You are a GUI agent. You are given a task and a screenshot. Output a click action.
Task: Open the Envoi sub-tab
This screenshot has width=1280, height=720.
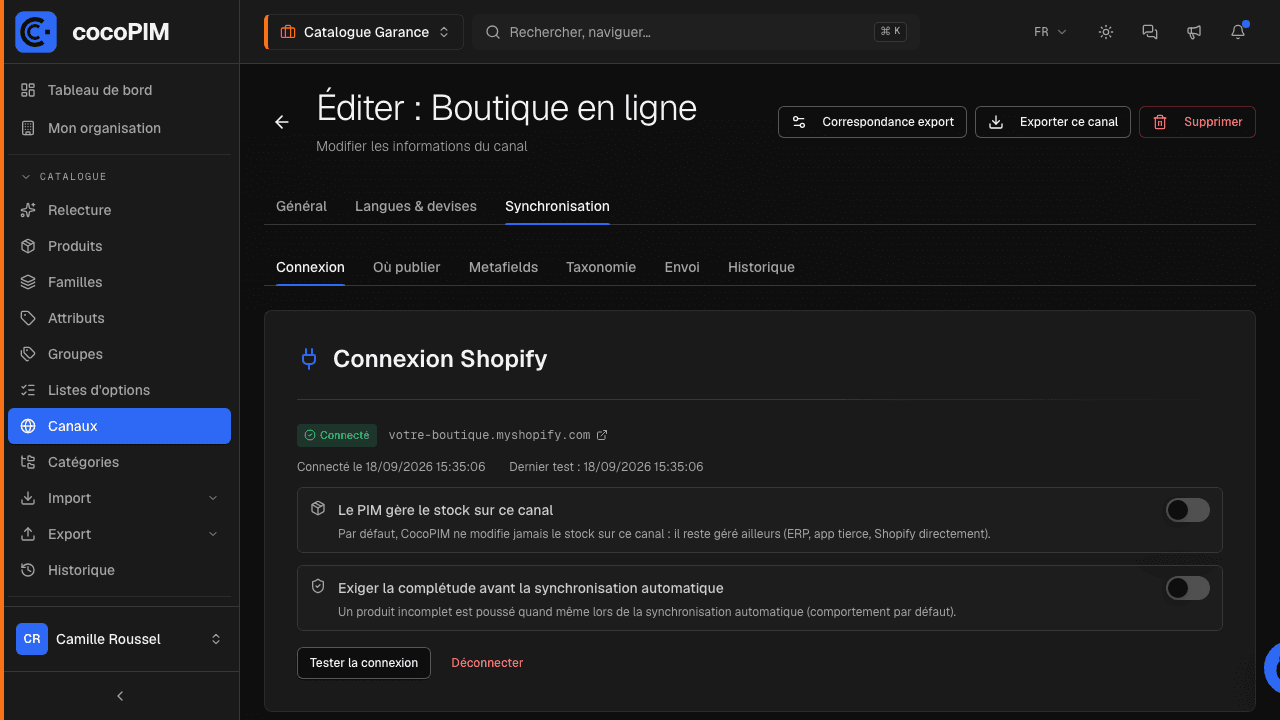(x=682, y=267)
